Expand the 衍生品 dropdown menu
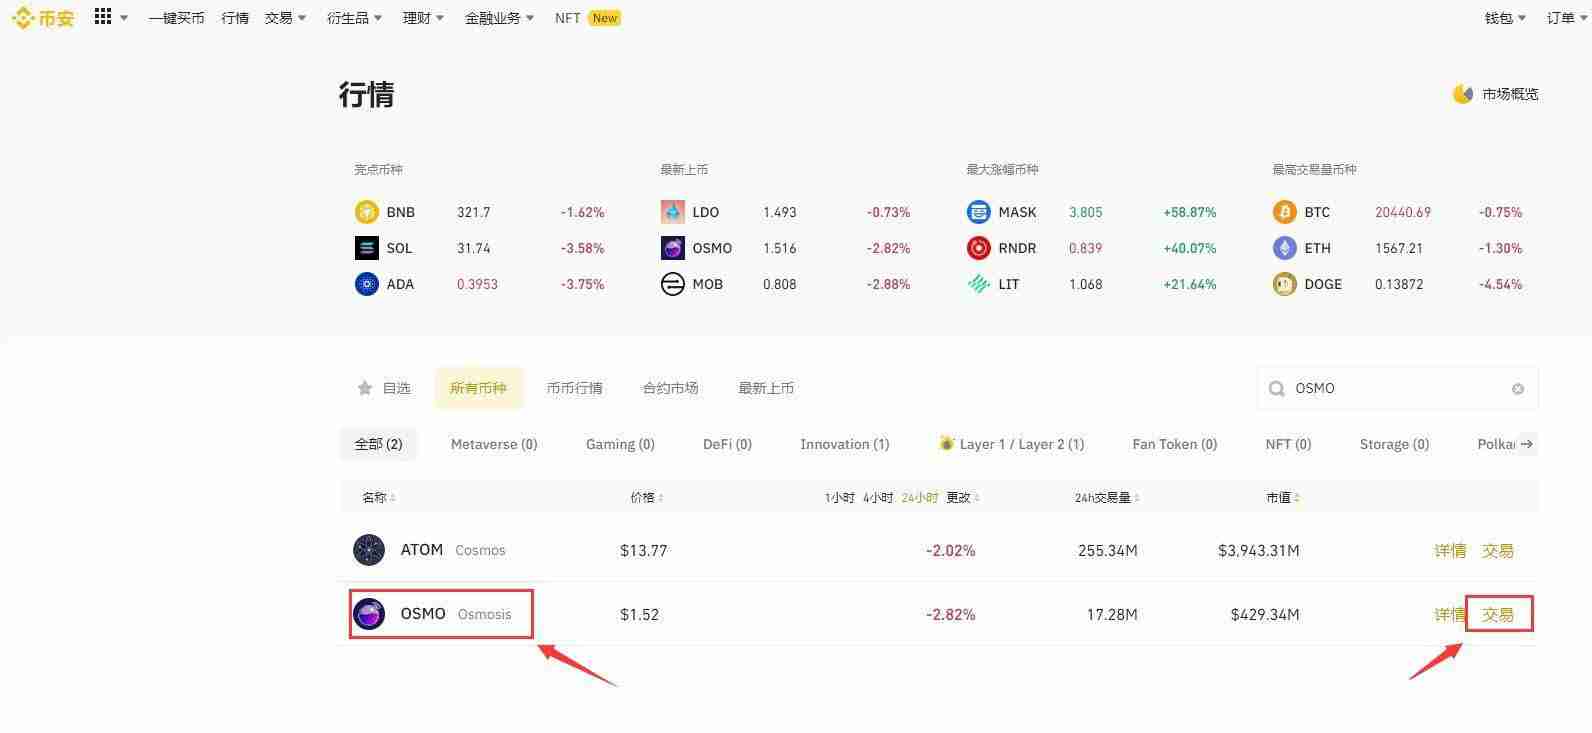The image size is (1592, 733). click(354, 18)
